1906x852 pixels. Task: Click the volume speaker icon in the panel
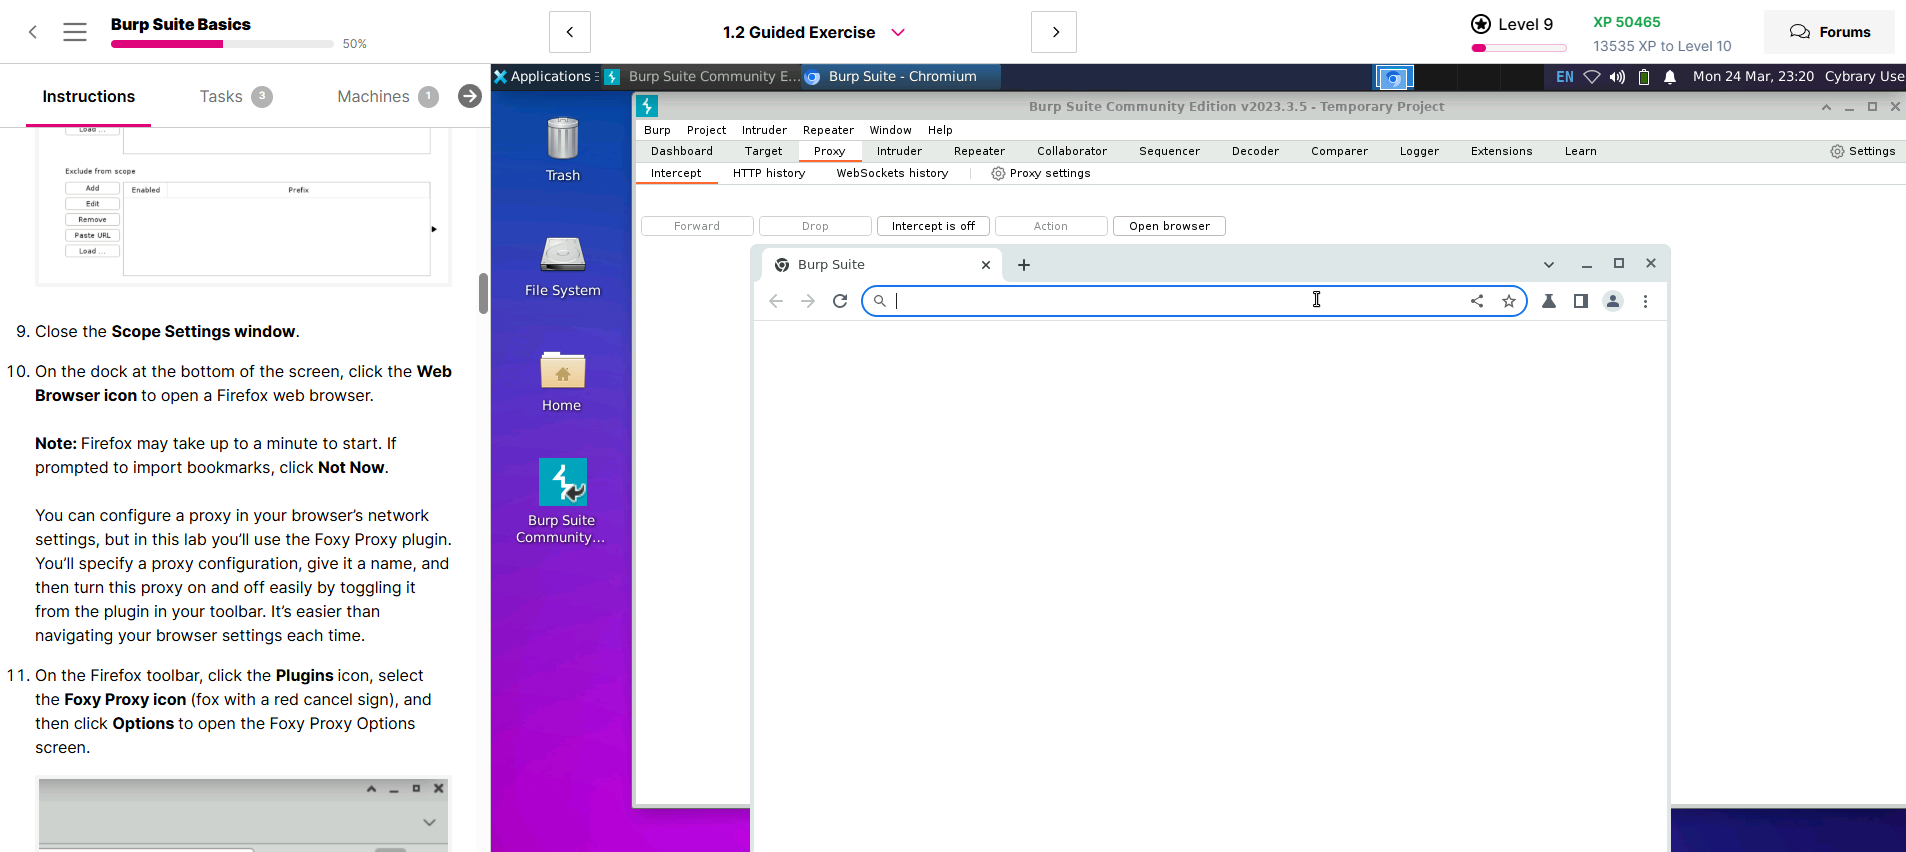(x=1617, y=77)
